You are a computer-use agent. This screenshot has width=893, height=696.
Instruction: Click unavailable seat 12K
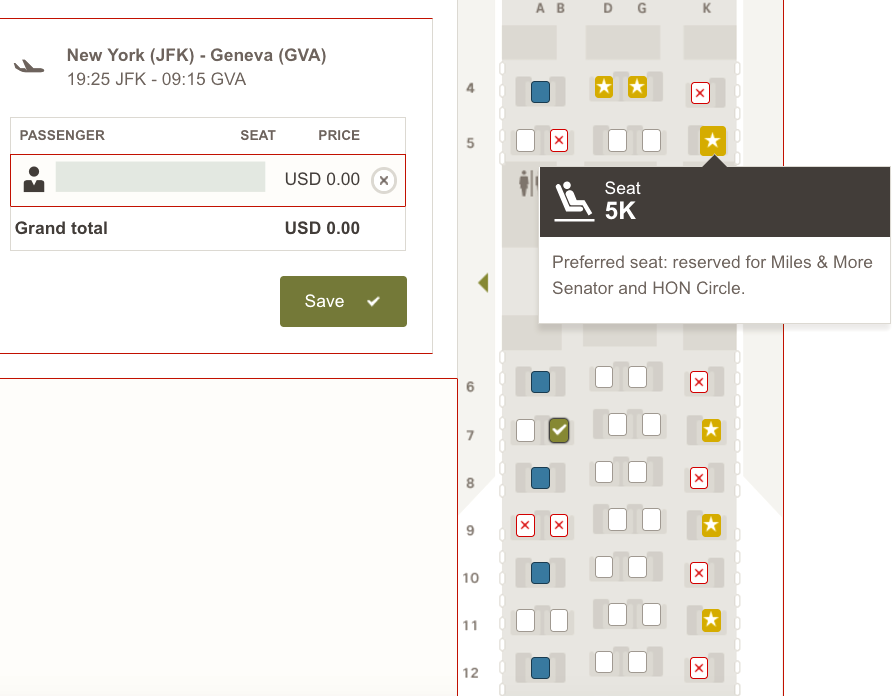click(x=699, y=668)
